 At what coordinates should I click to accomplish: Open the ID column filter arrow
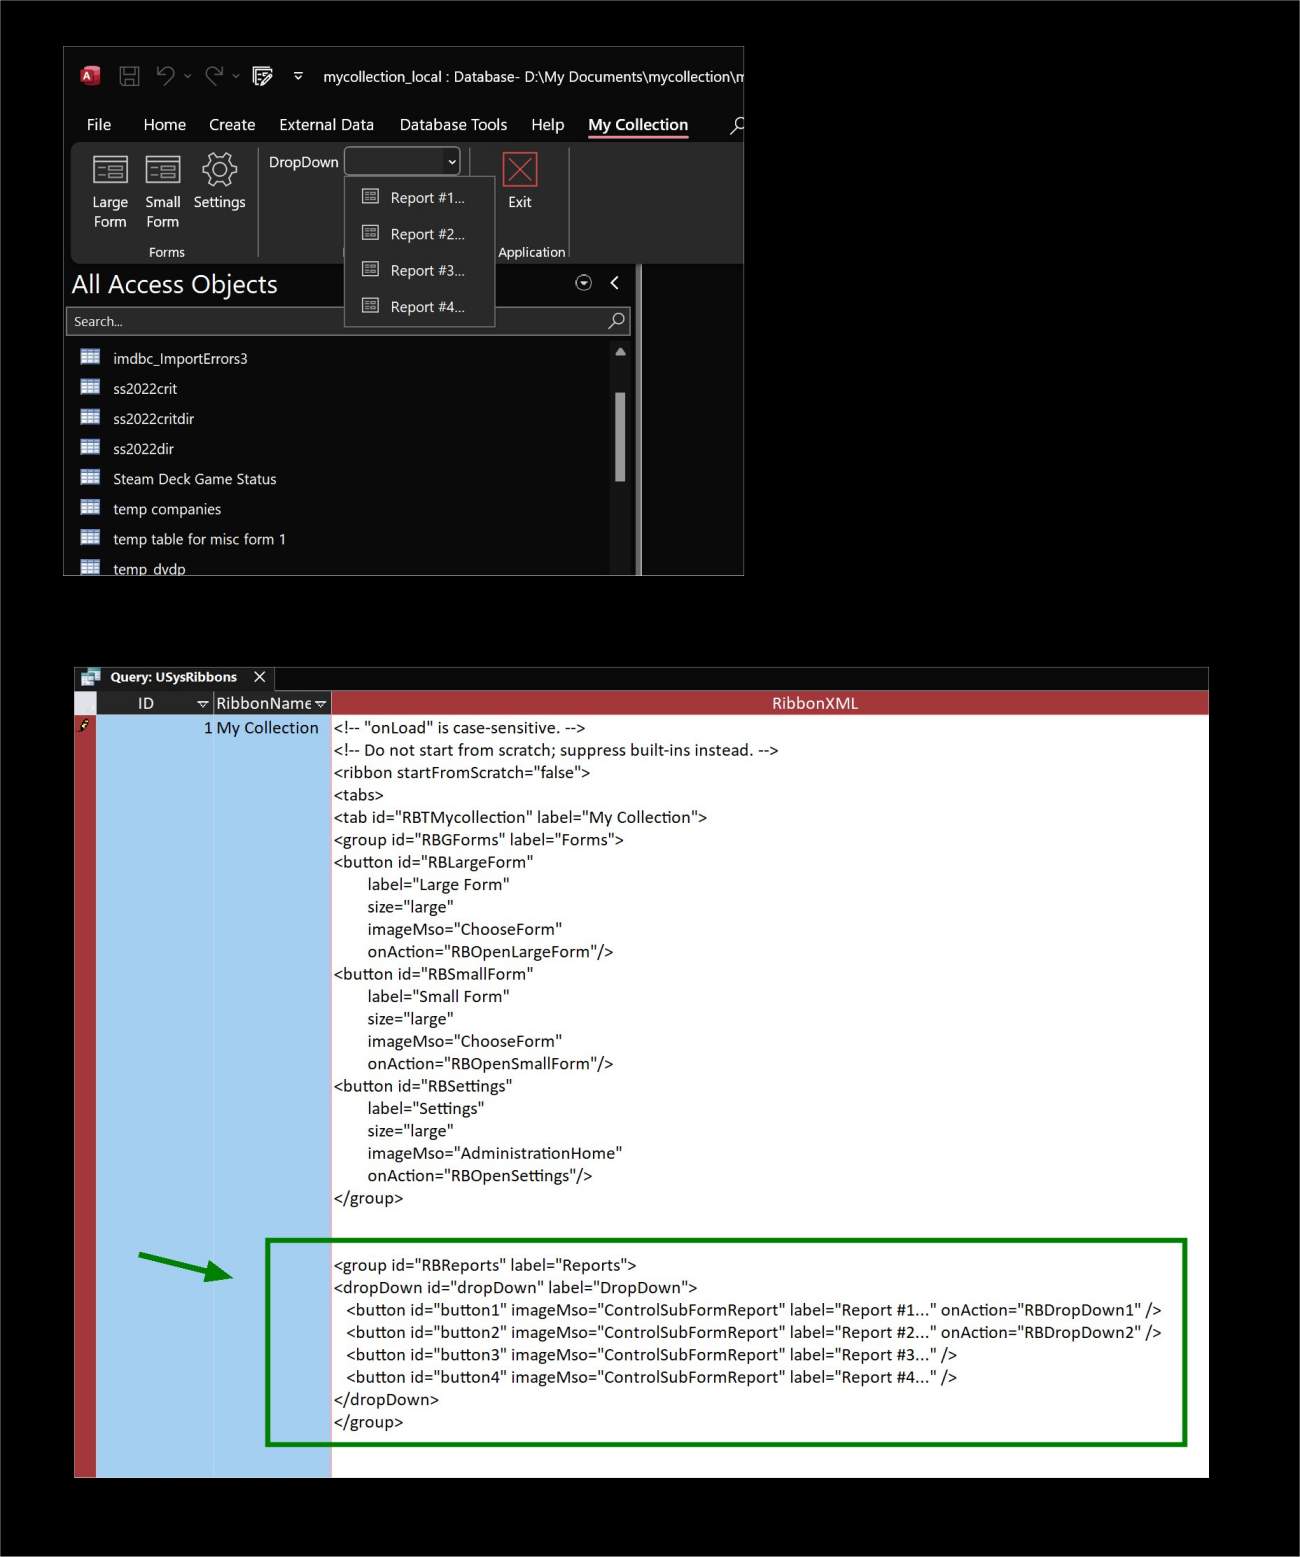click(x=203, y=704)
